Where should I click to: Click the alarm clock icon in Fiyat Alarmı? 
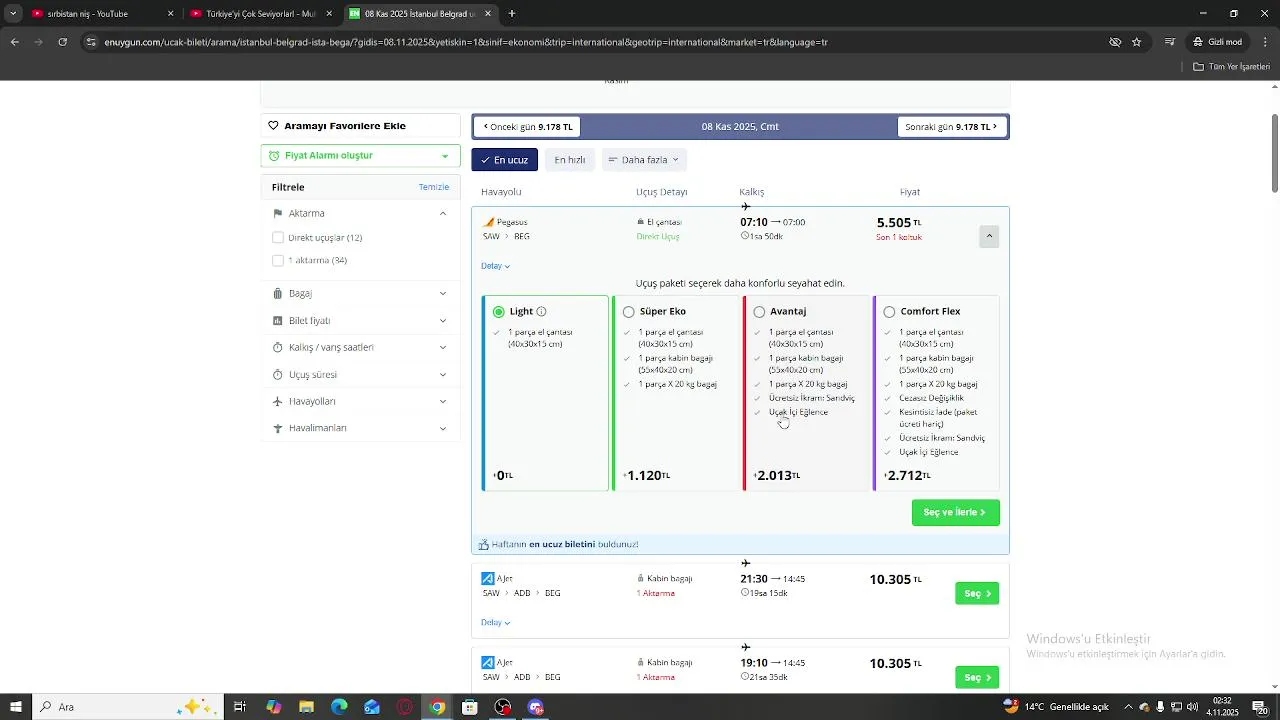(274, 156)
